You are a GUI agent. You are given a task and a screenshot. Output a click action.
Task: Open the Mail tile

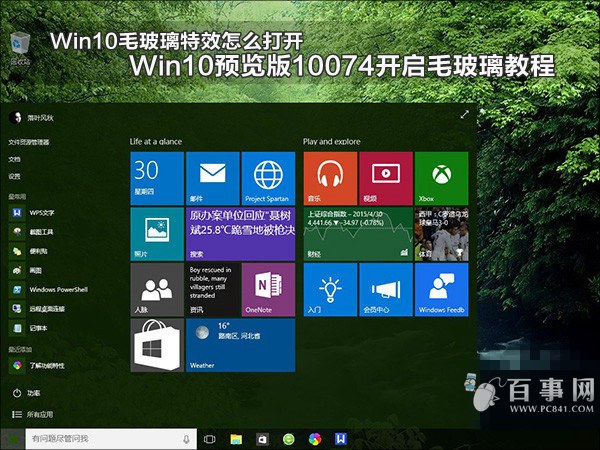[x=212, y=178]
